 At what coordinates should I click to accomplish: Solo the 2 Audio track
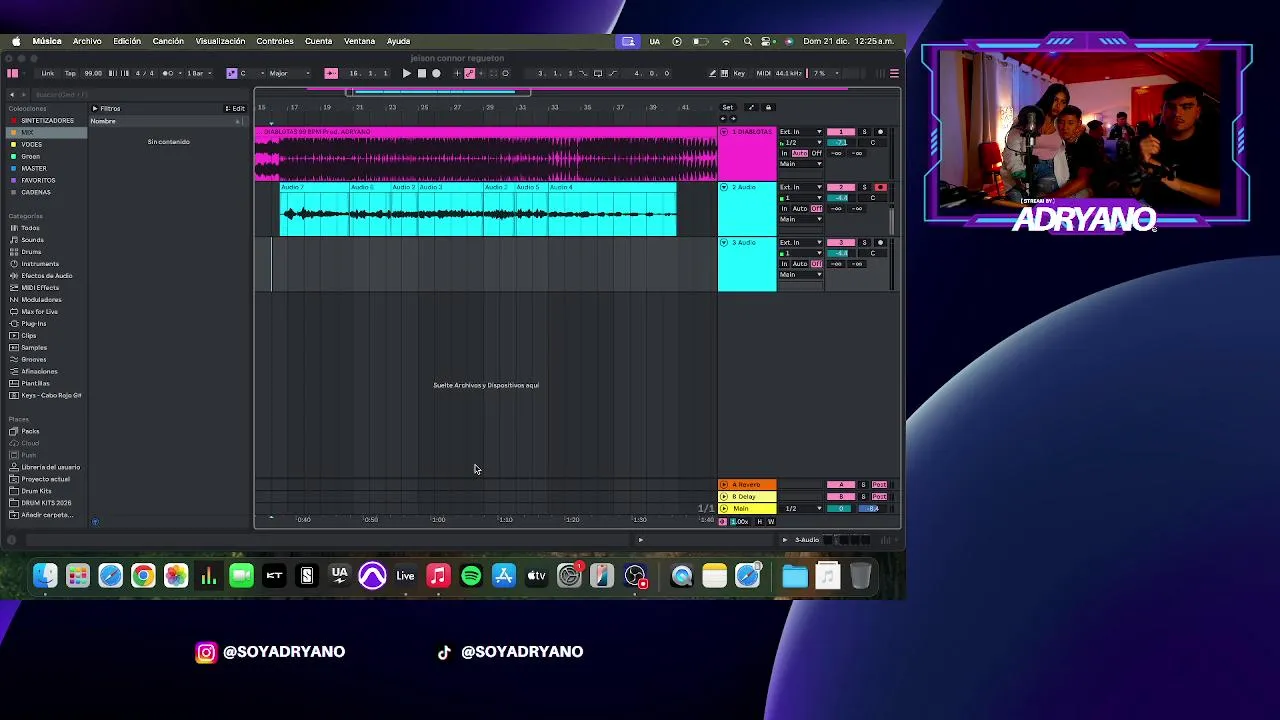click(864, 187)
